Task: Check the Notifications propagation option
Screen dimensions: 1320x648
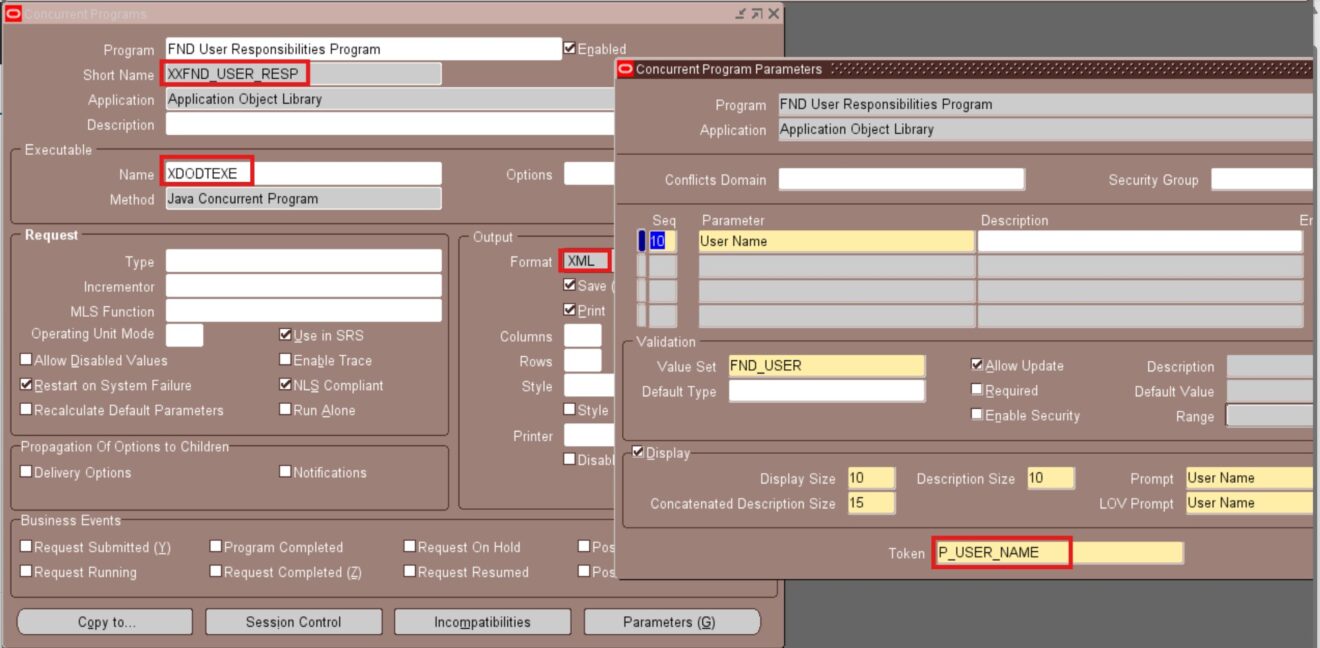Action: click(x=285, y=472)
